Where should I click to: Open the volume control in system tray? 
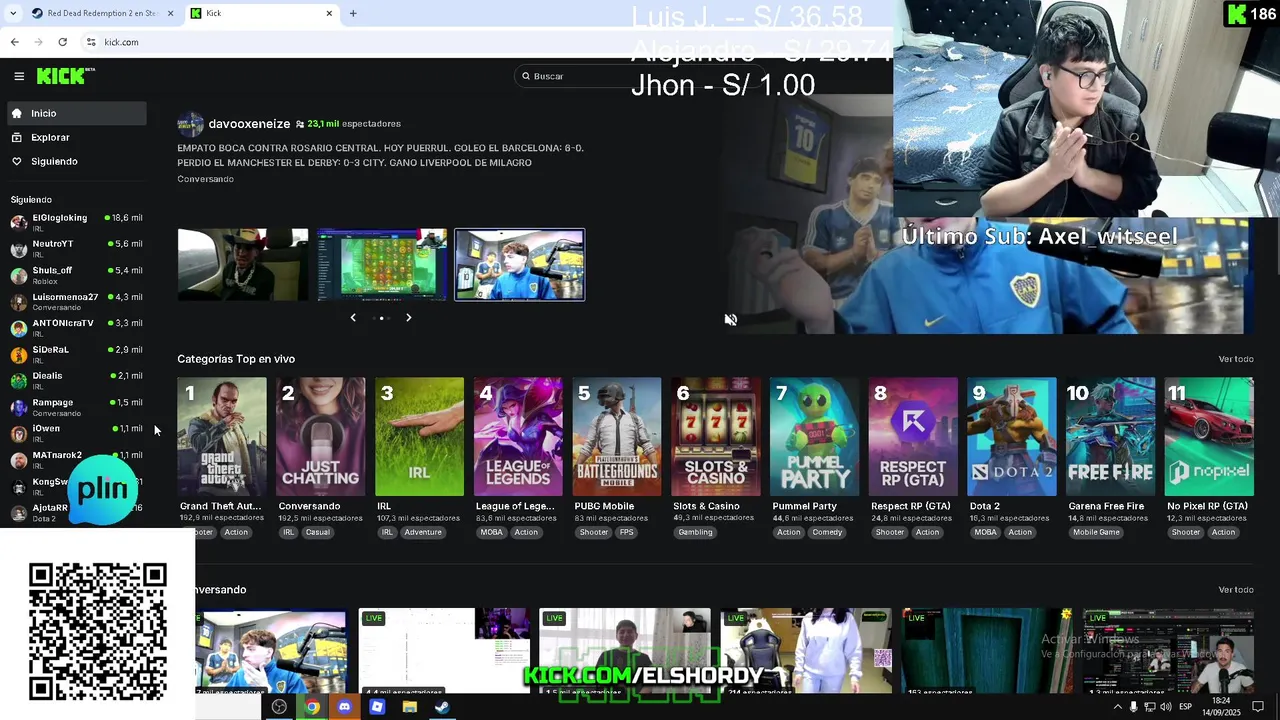(1166, 707)
